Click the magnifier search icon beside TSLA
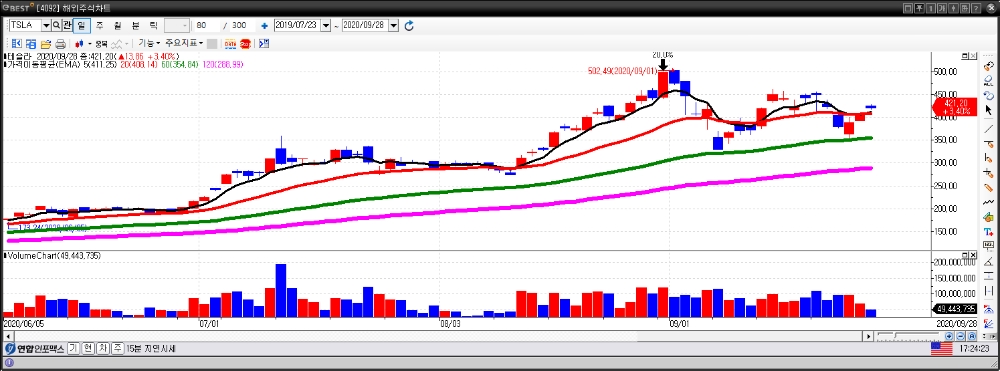 [x=56, y=25]
